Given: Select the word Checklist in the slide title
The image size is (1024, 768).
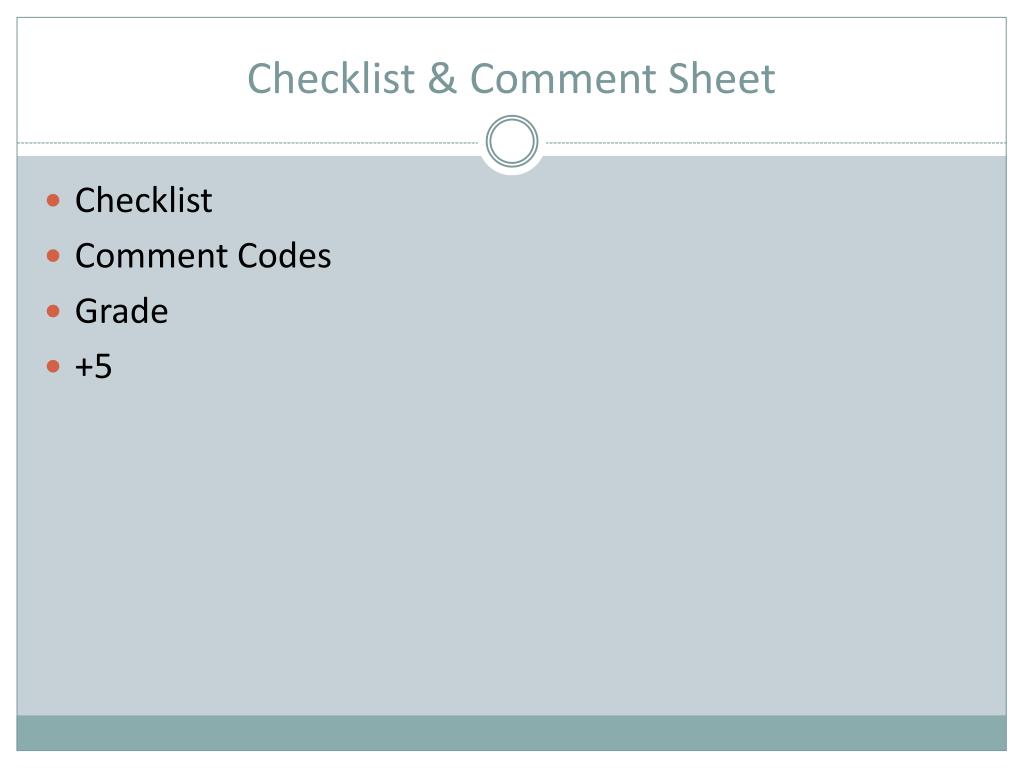Looking at the screenshot, I should pos(331,78).
